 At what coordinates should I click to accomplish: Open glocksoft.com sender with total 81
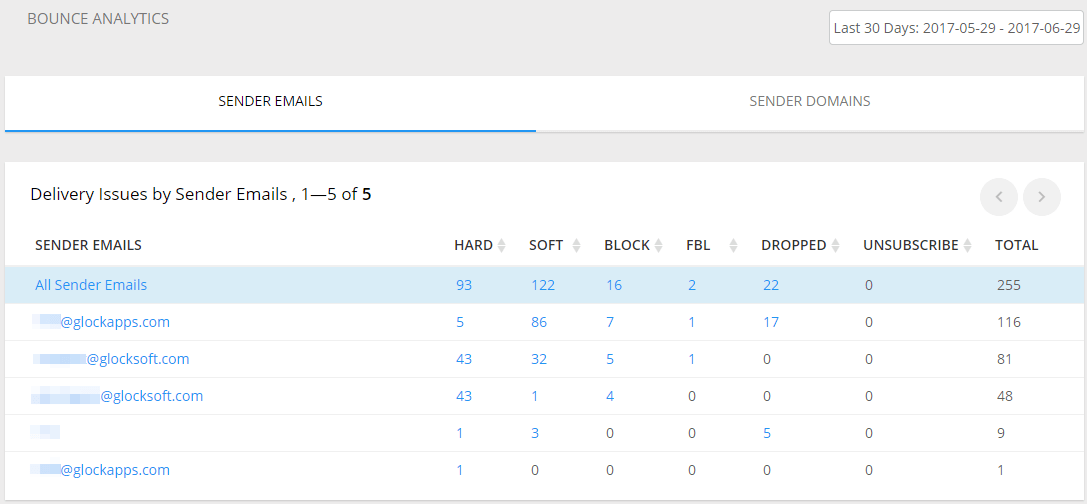click(x=110, y=359)
